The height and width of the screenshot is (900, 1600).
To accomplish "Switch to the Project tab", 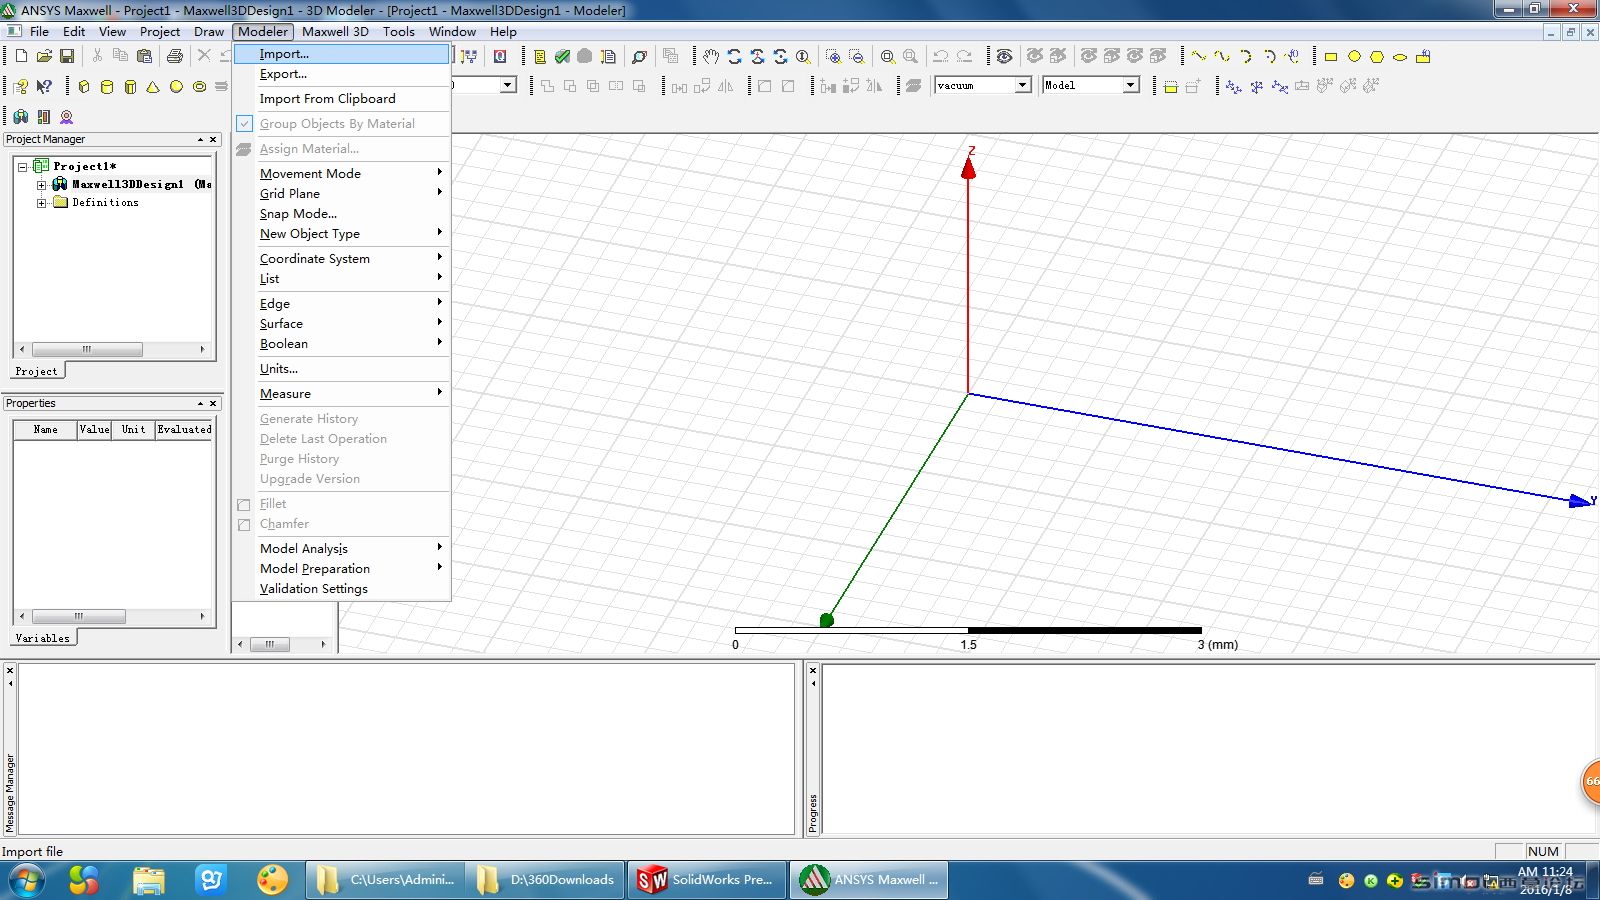I will [37, 371].
